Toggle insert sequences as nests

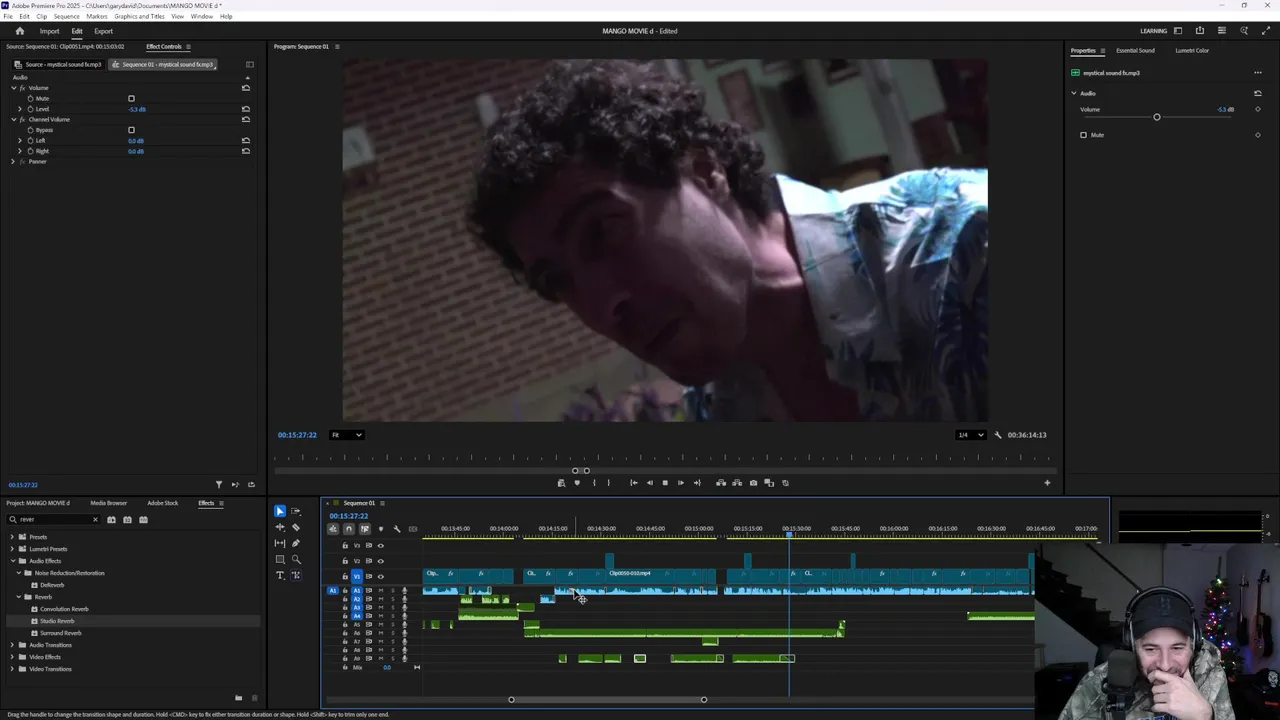(333, 529)
